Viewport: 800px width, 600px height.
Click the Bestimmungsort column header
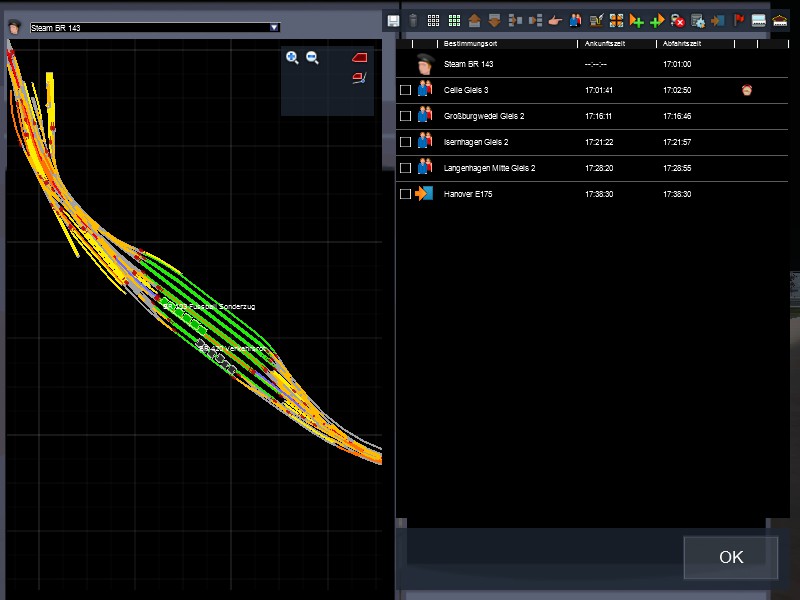pyautogui.click(x=471, y=45)
